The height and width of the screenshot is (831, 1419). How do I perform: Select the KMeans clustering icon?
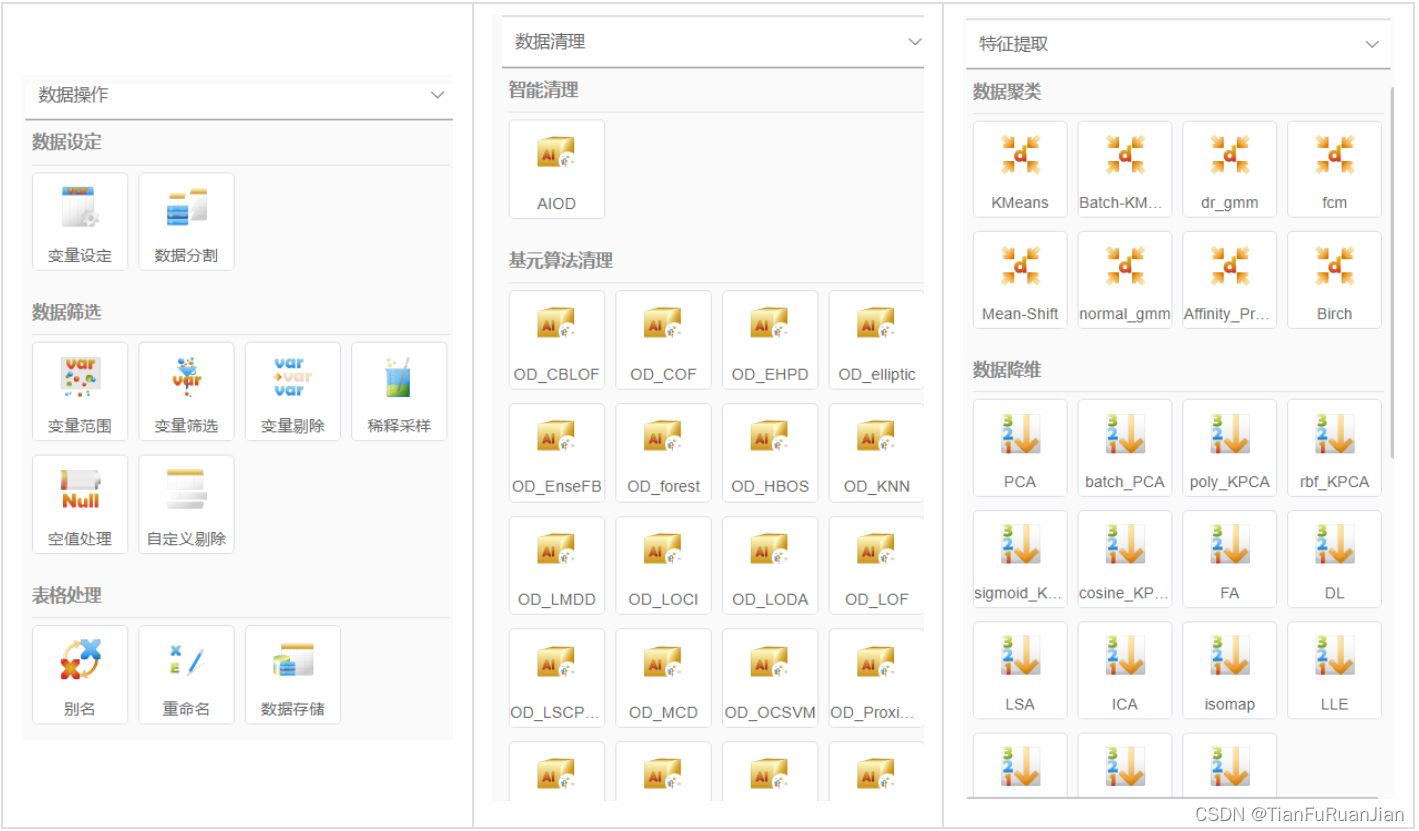(1019, 167)
